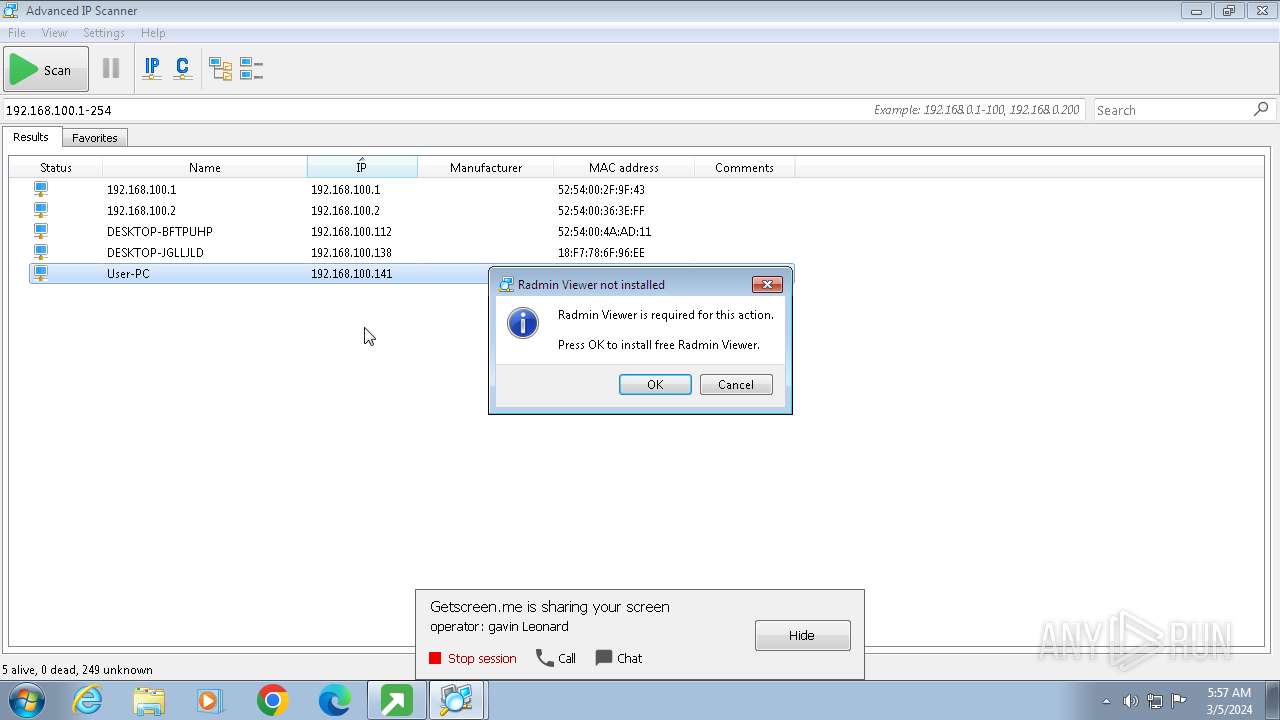Select the User-PC host name

(128, 273)
